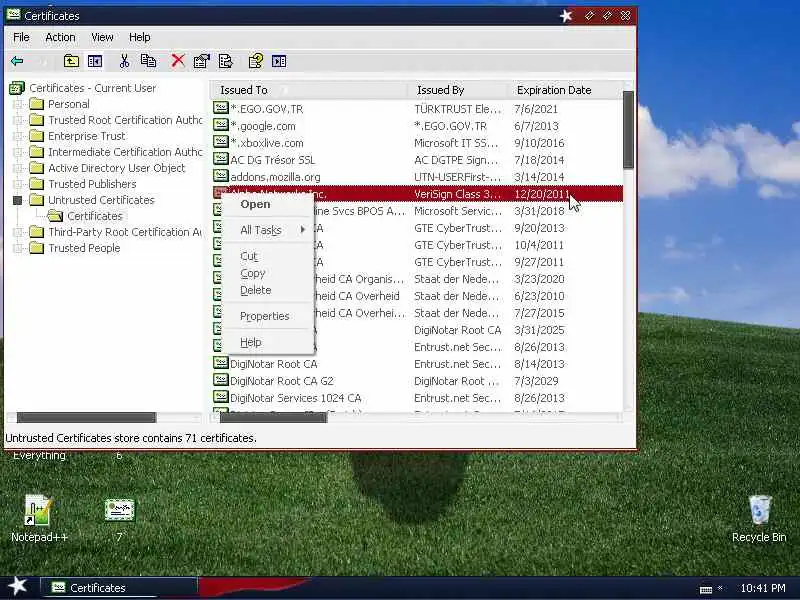
Task: Expand the Trusted Root Certification Authorities node
Action: pos(17,120)
